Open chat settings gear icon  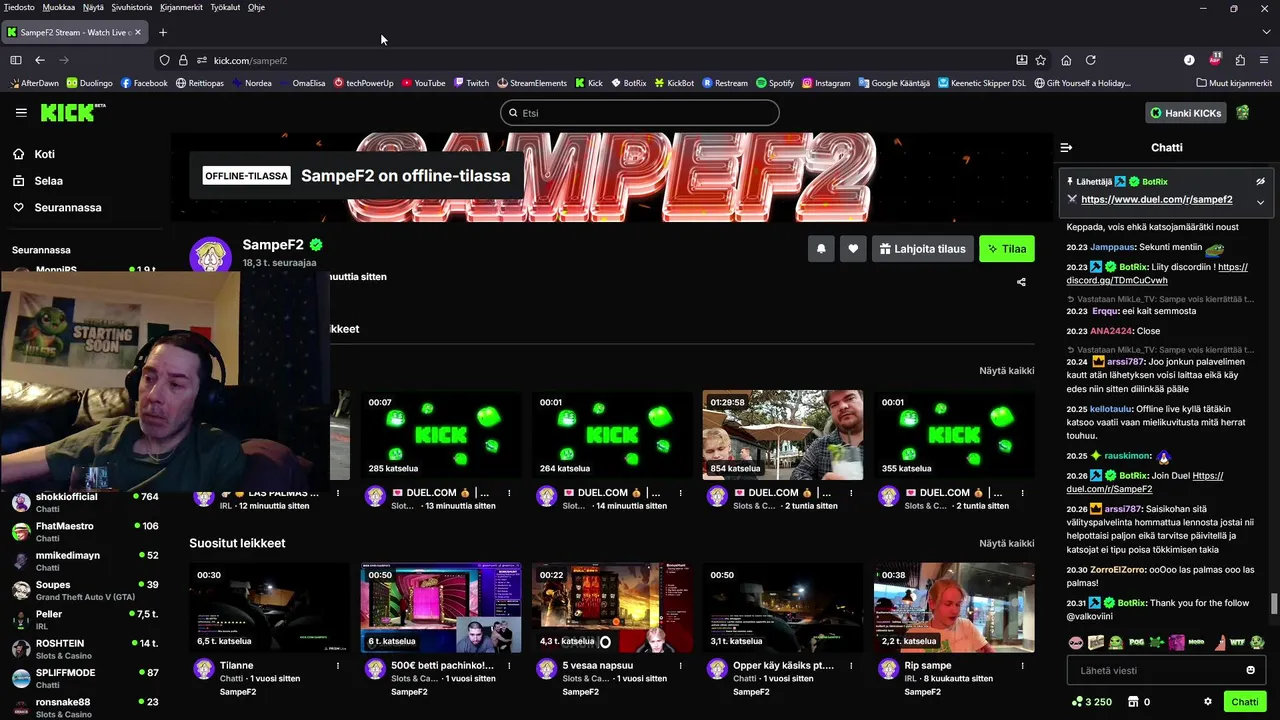point(1208,702)
